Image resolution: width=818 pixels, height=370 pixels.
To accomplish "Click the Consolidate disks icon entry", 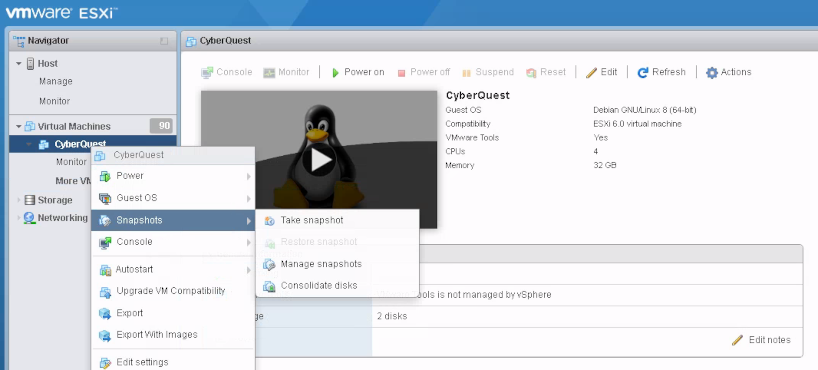I will pyautogui.click(x=269, y=286).
